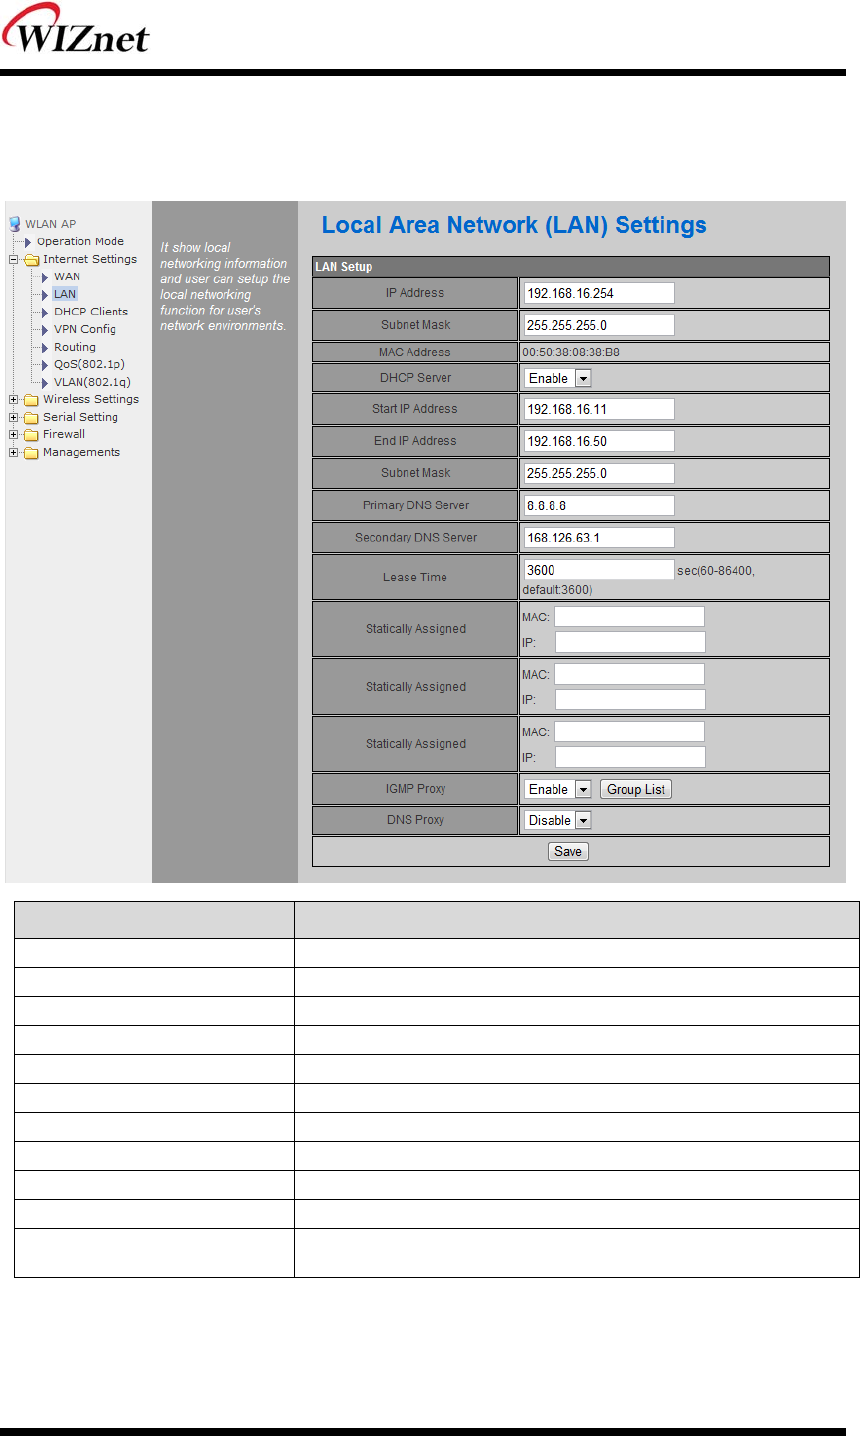Click the Lease Time field
Screen dimensions: 860x1436
pos(599,569)
